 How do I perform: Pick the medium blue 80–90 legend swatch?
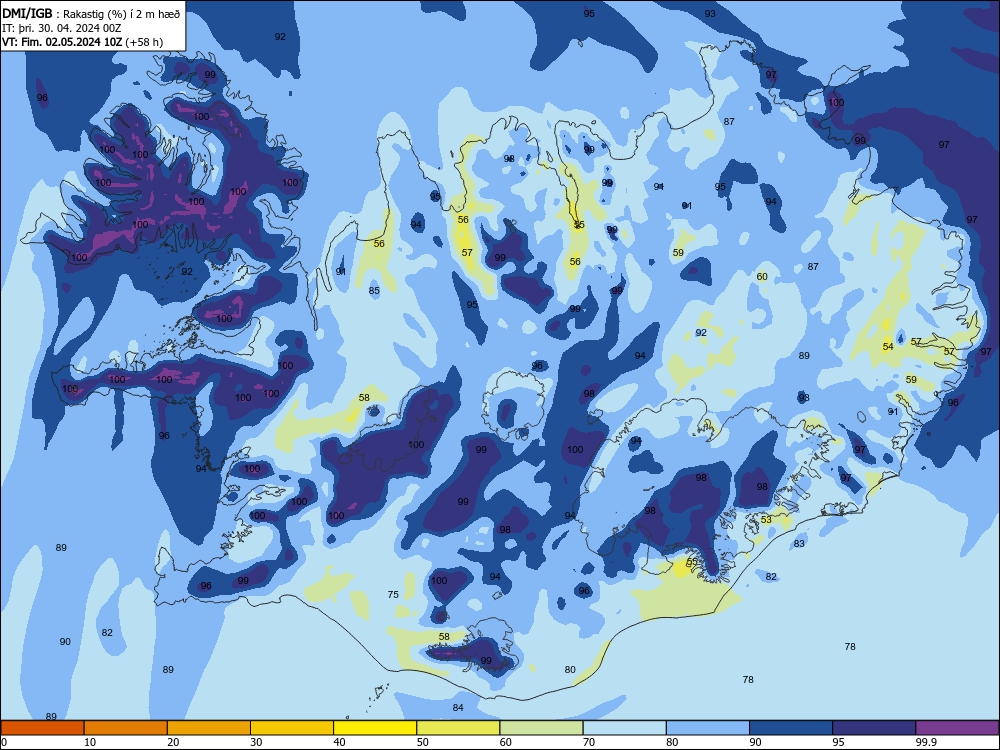pos(708,728)
